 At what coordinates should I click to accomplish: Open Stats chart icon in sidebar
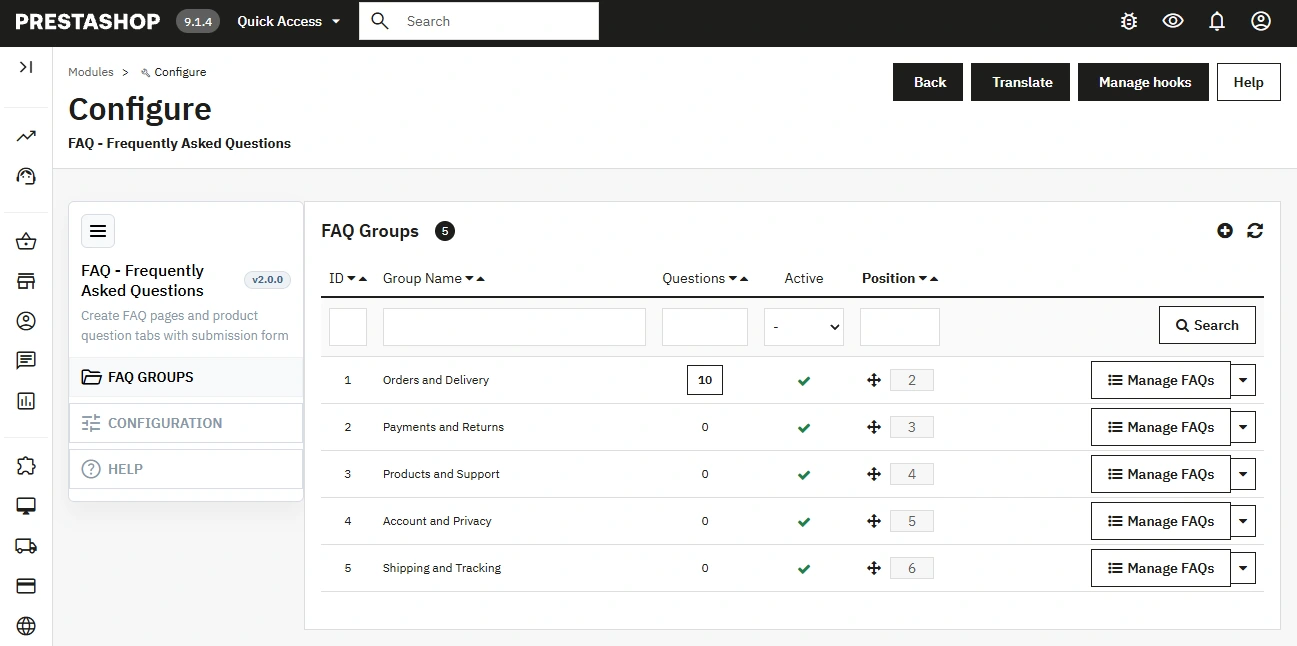(26, 401)
